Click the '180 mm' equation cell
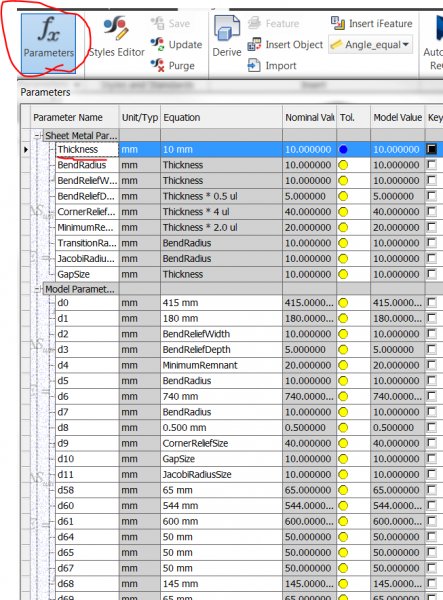This screenshot has height=600, width=443. coord(222,318)
